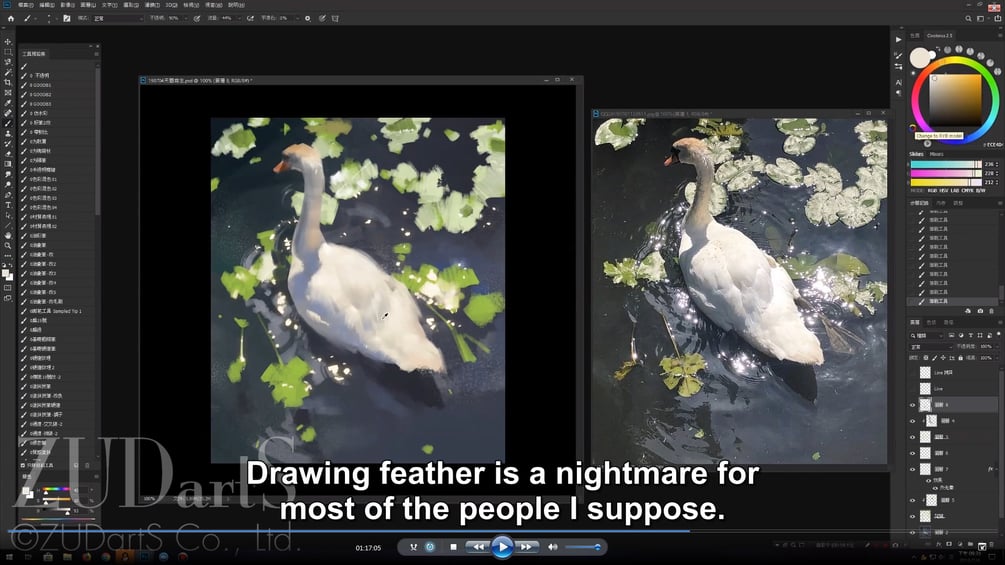Open the brush settings panel icon in options bar
This screenshot has width=1005, height=565.
(x=67, y=19)
